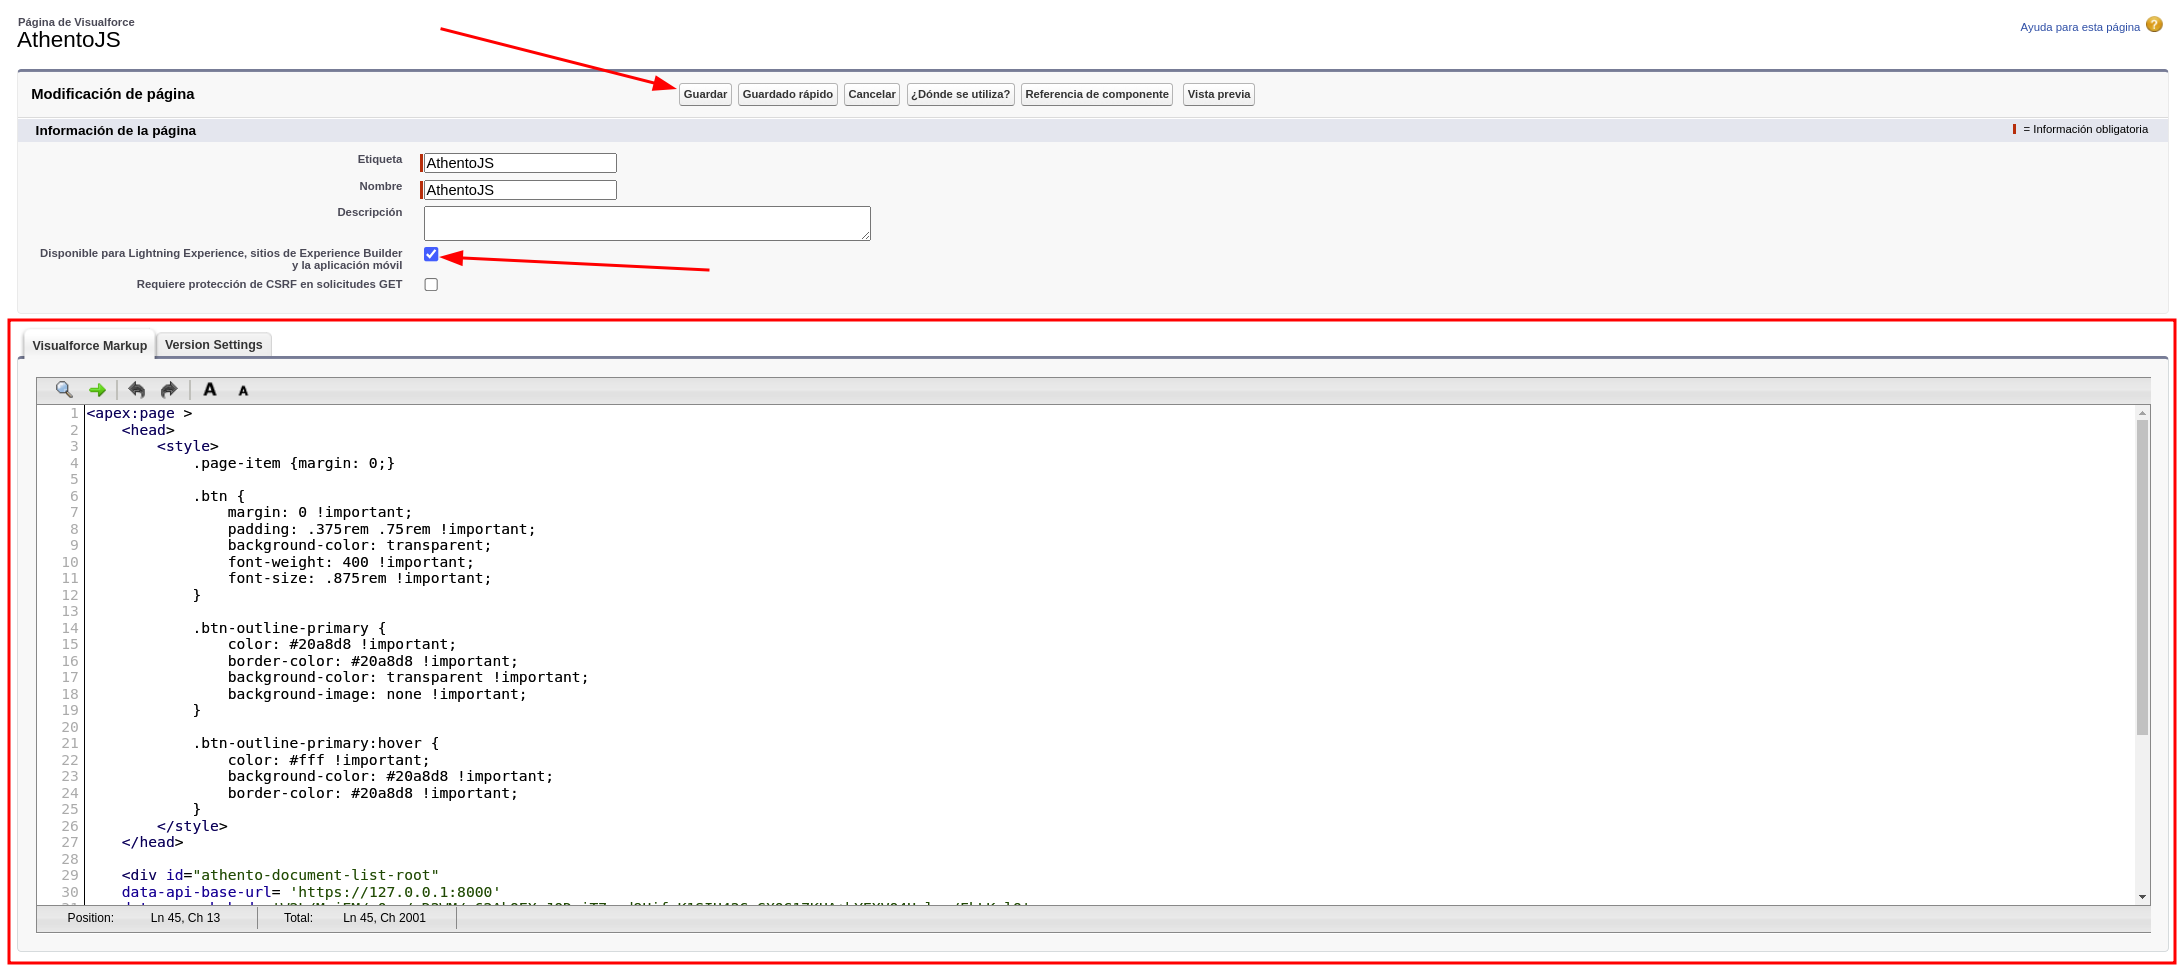Click the Cancelar button

pos(871,94)
